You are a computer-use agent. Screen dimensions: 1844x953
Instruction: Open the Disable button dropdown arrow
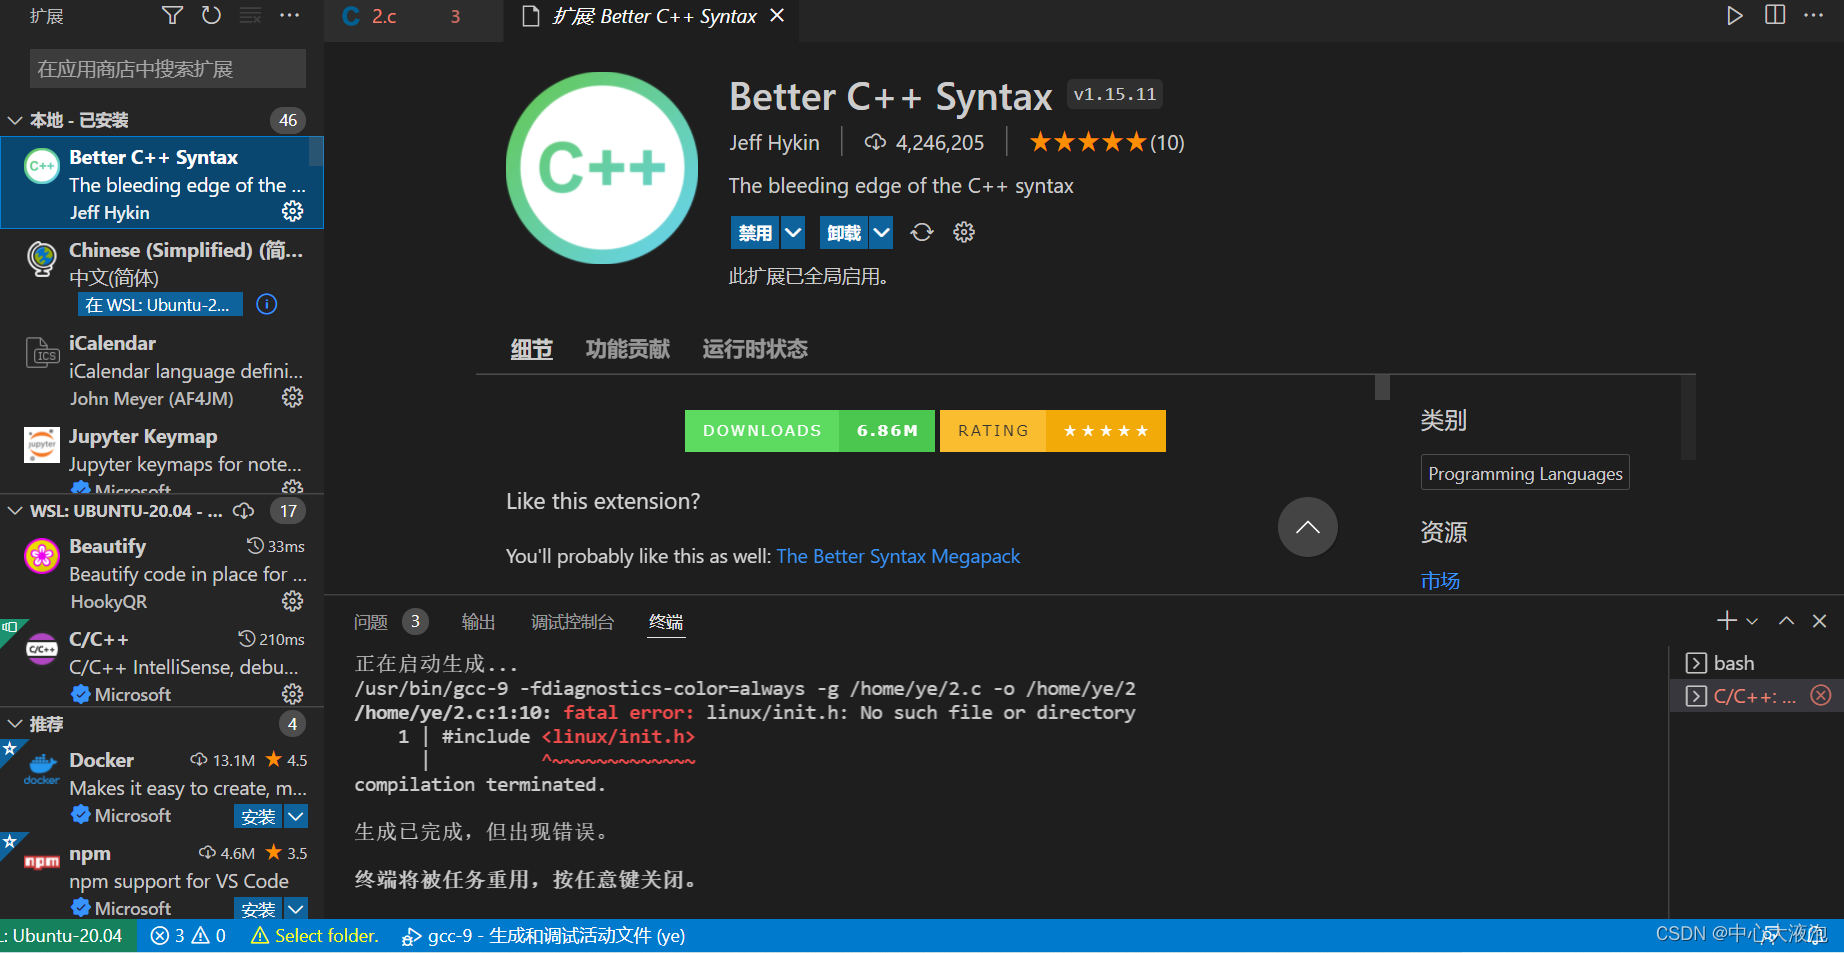[x=793, y=233]
